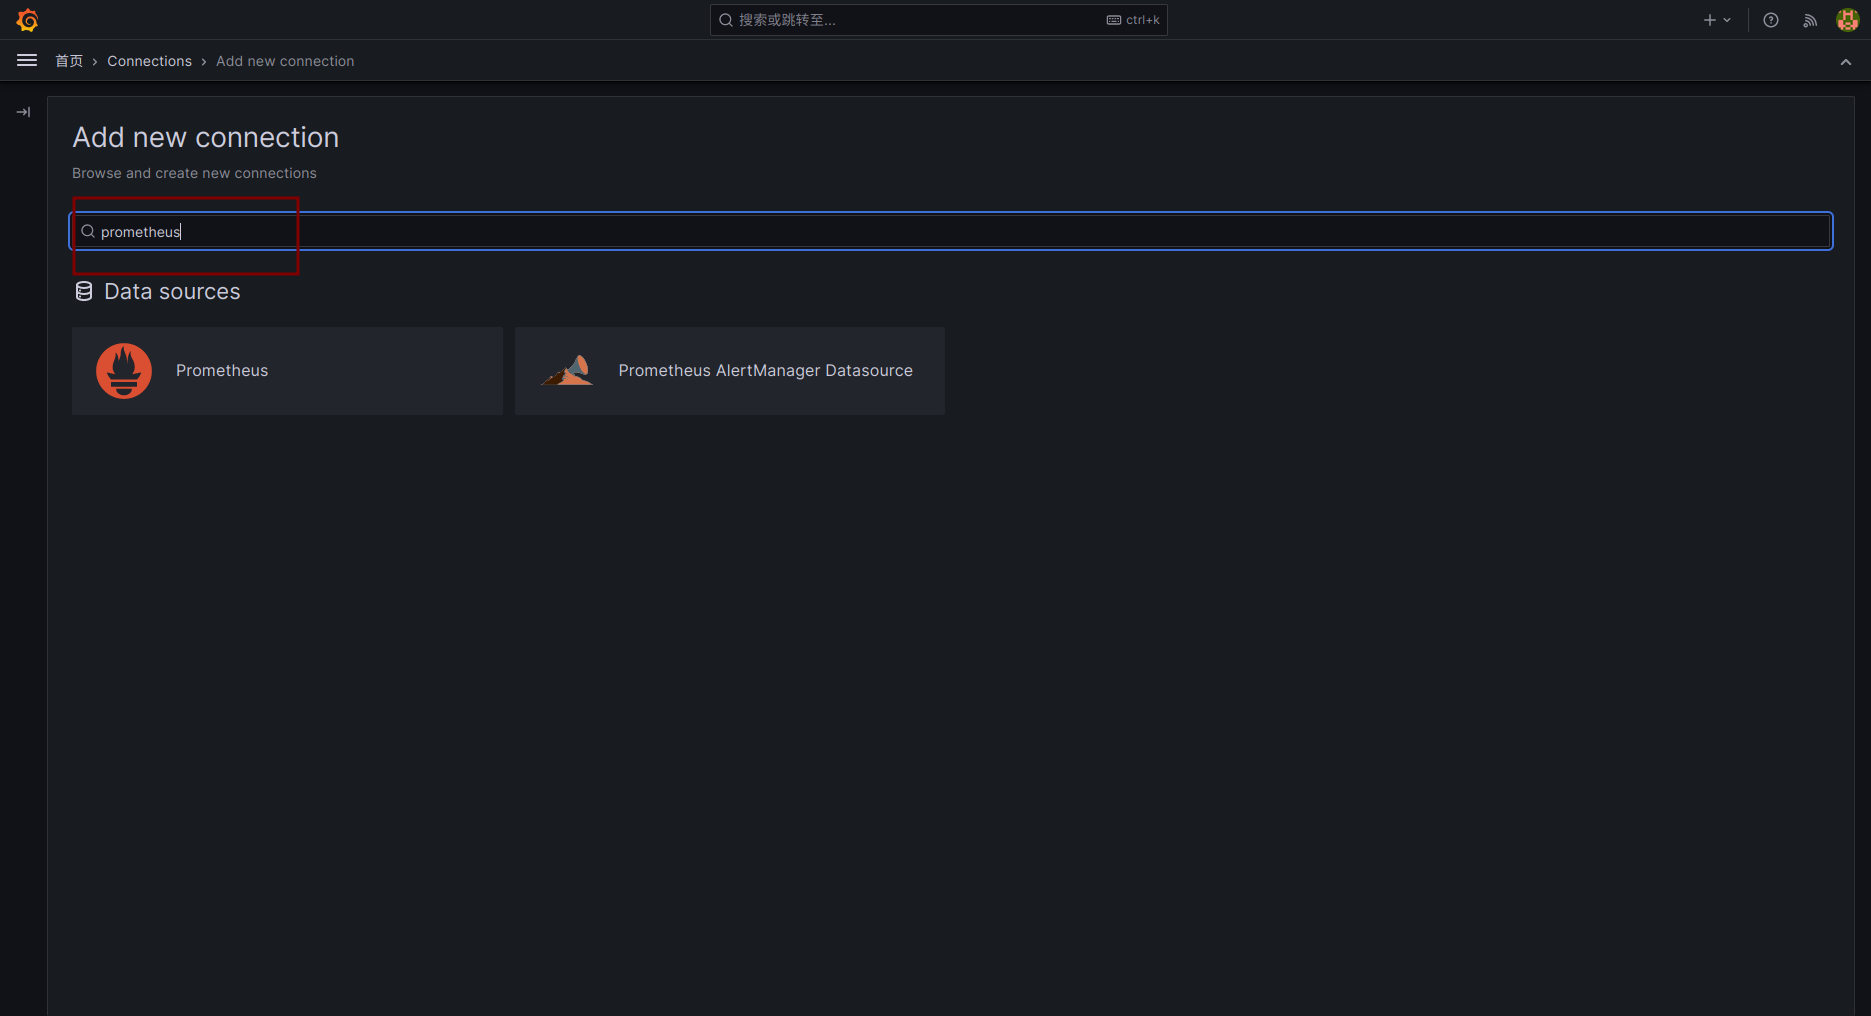Image resolution: width=1871 pixels, height=1016 pixels.
Task: Select the Prometheus data source card
Action: pos(287,371)
